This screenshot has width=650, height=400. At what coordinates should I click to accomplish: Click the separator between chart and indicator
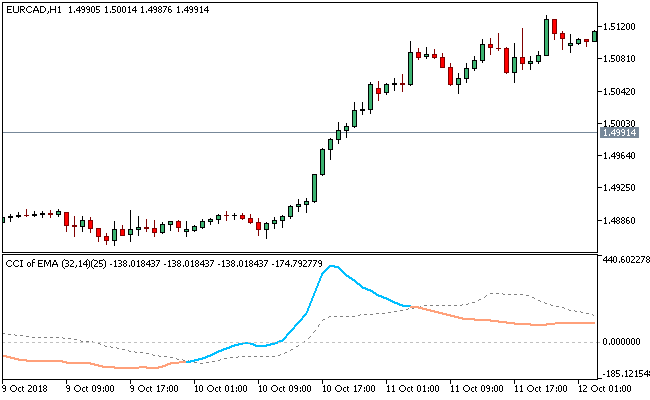(300, 252)
